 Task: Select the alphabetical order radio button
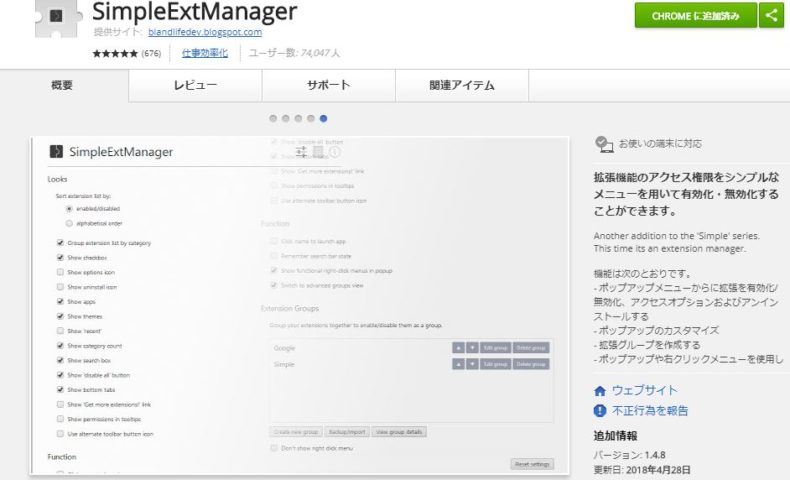point(69,223)
